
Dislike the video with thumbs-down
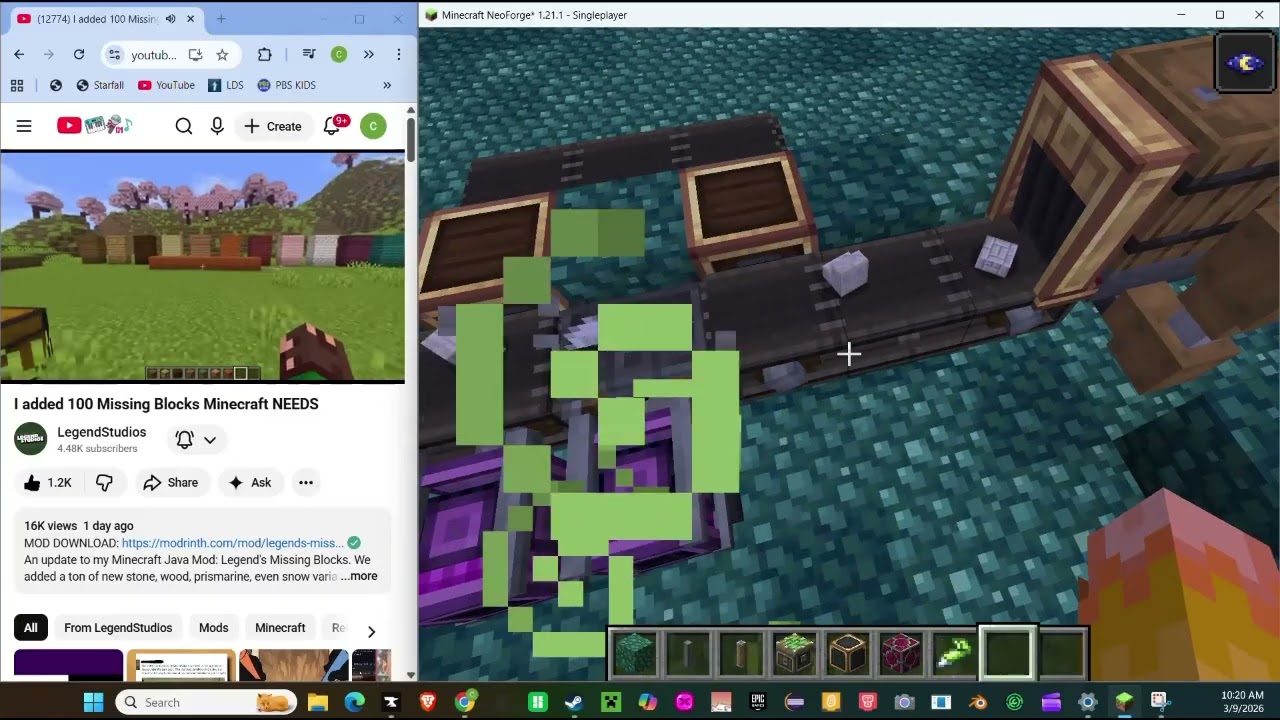[x=104, y=483]
